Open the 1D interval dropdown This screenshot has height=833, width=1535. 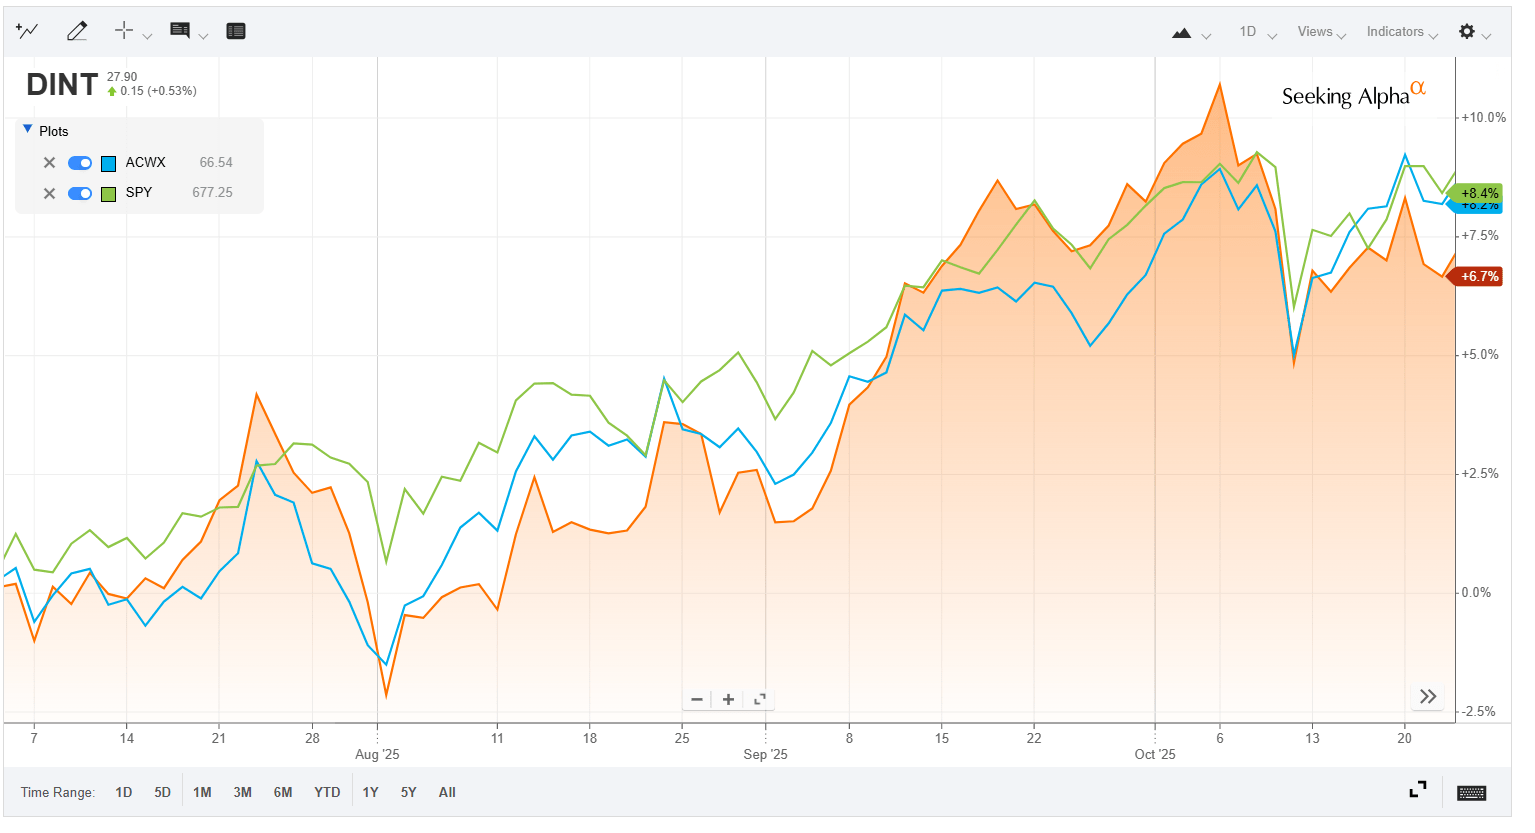tap(1254, 32)
